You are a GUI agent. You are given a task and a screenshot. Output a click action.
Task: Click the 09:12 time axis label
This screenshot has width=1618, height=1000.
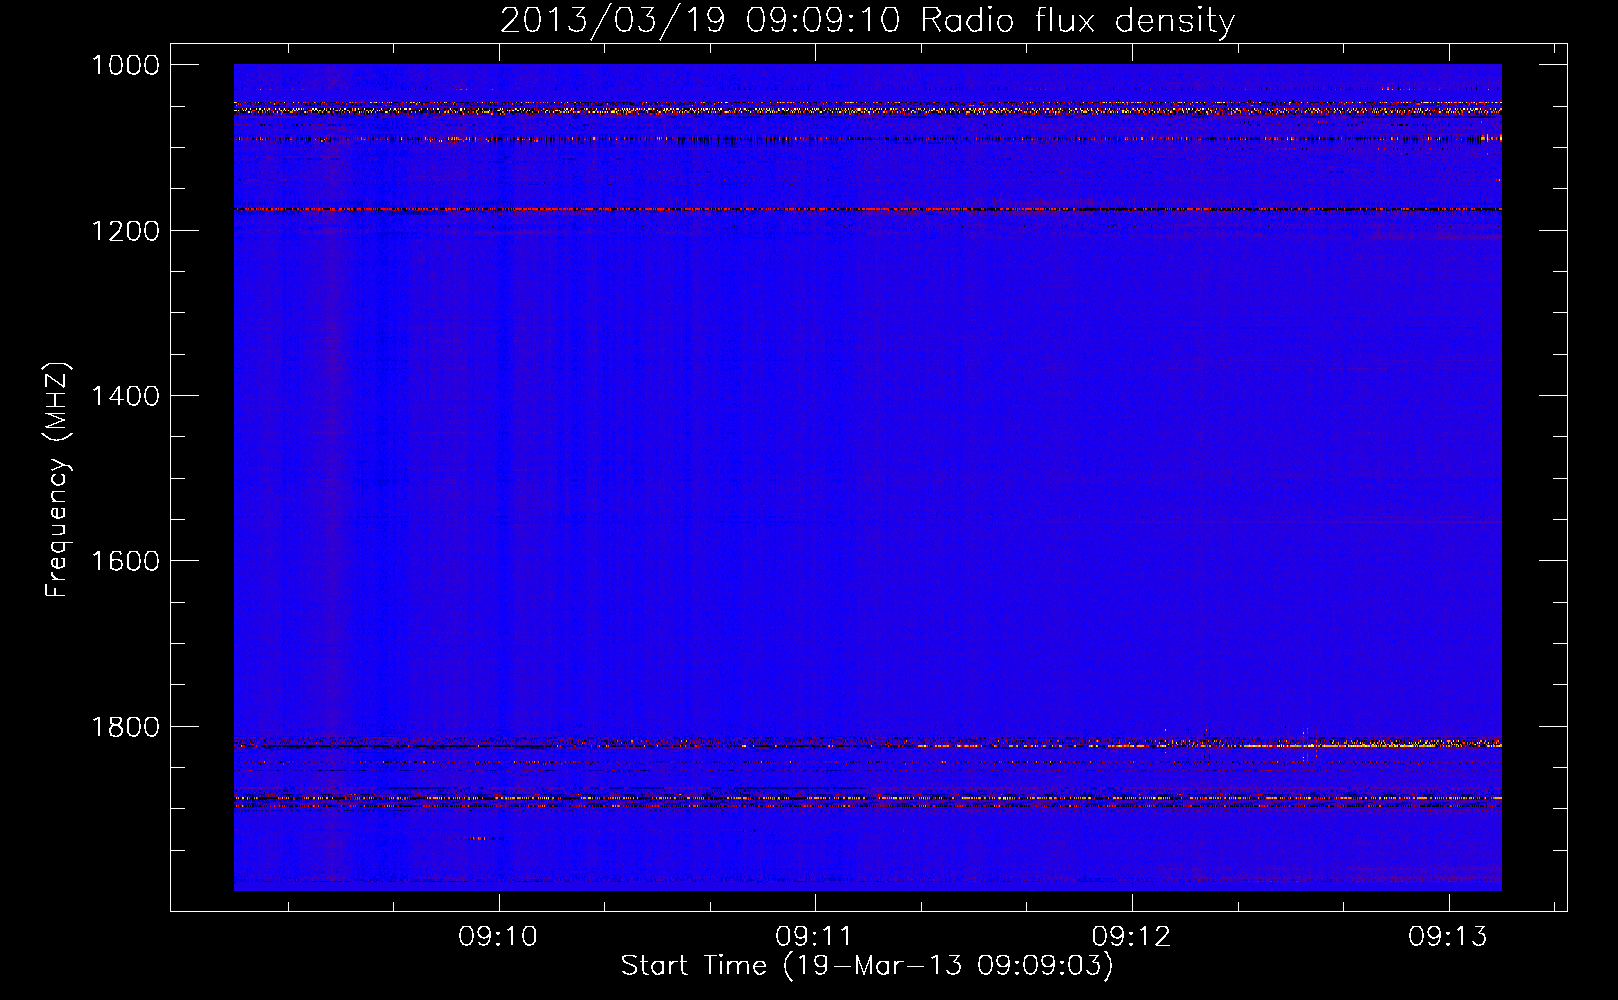(x=1131, y=937)
